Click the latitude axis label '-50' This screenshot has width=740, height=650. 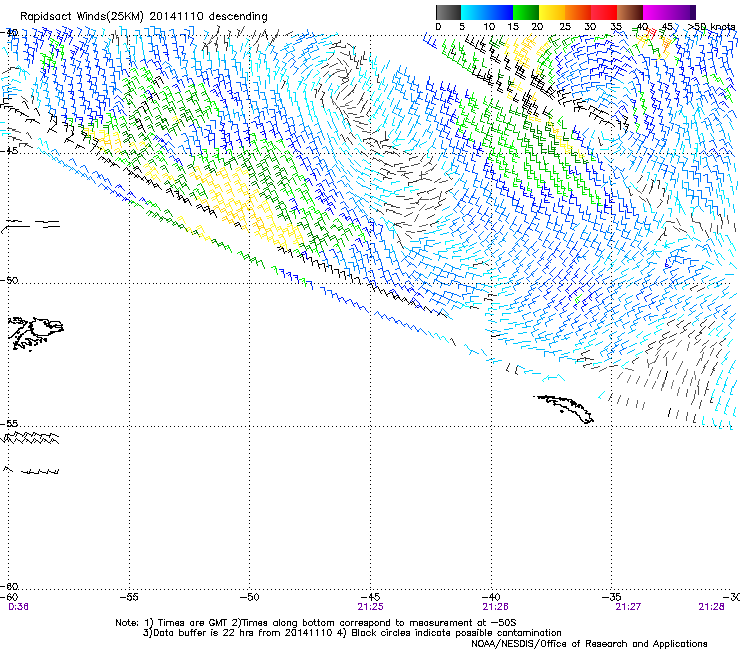[x=10, y=280]
